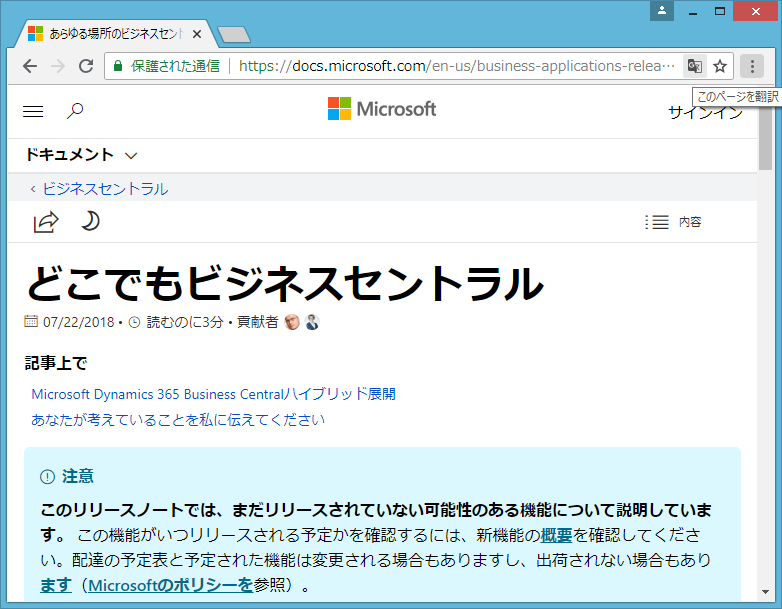Click the 注意 note heading
Viewport: 782px width, 609px height.
point(77,476)
